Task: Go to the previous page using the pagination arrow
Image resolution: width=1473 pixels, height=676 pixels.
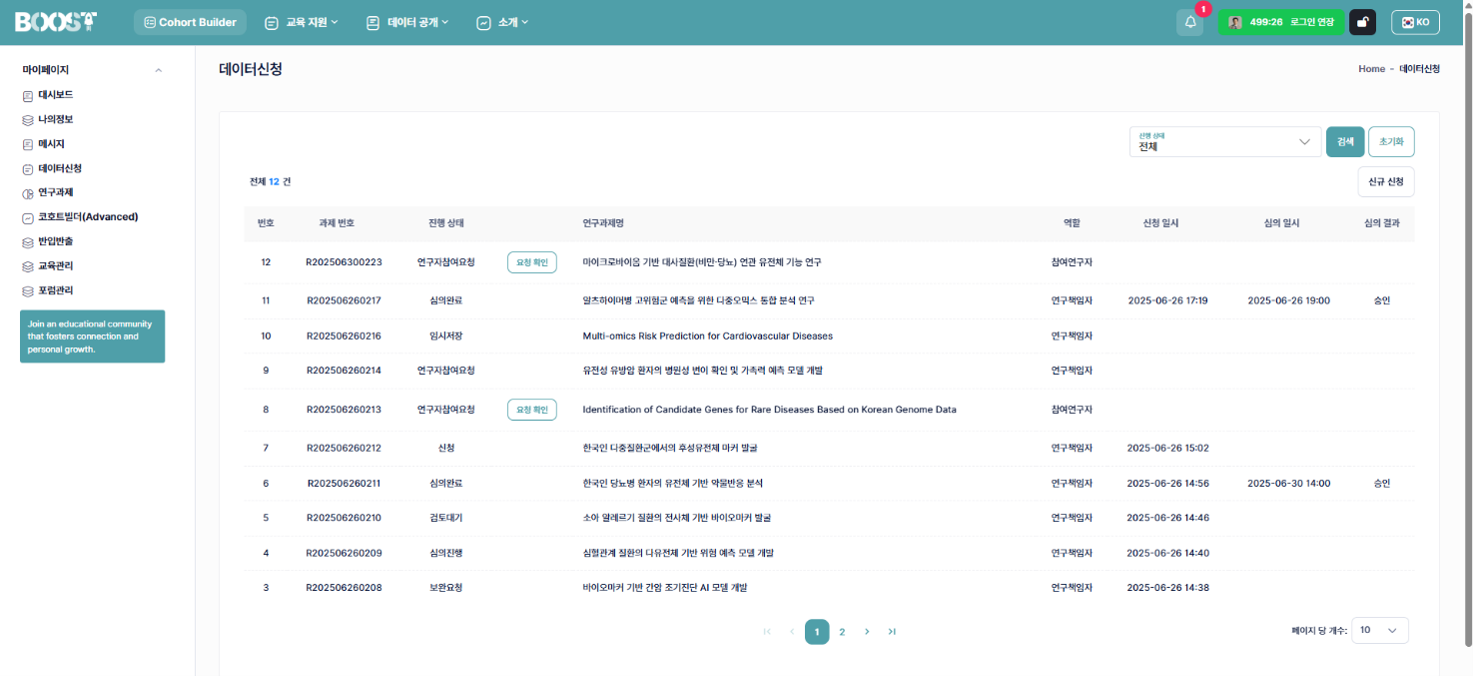Action: [792, 632]
